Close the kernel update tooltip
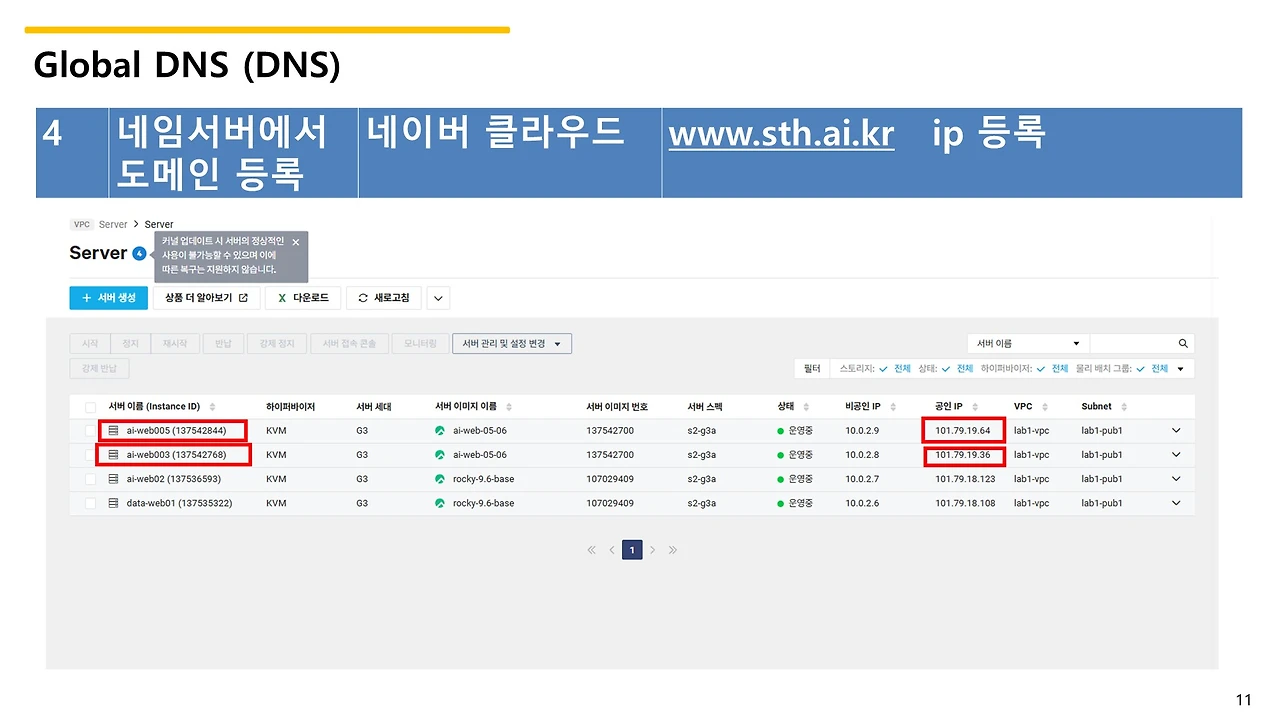The height and width of the screenshot is (720, 1280). 295,242
